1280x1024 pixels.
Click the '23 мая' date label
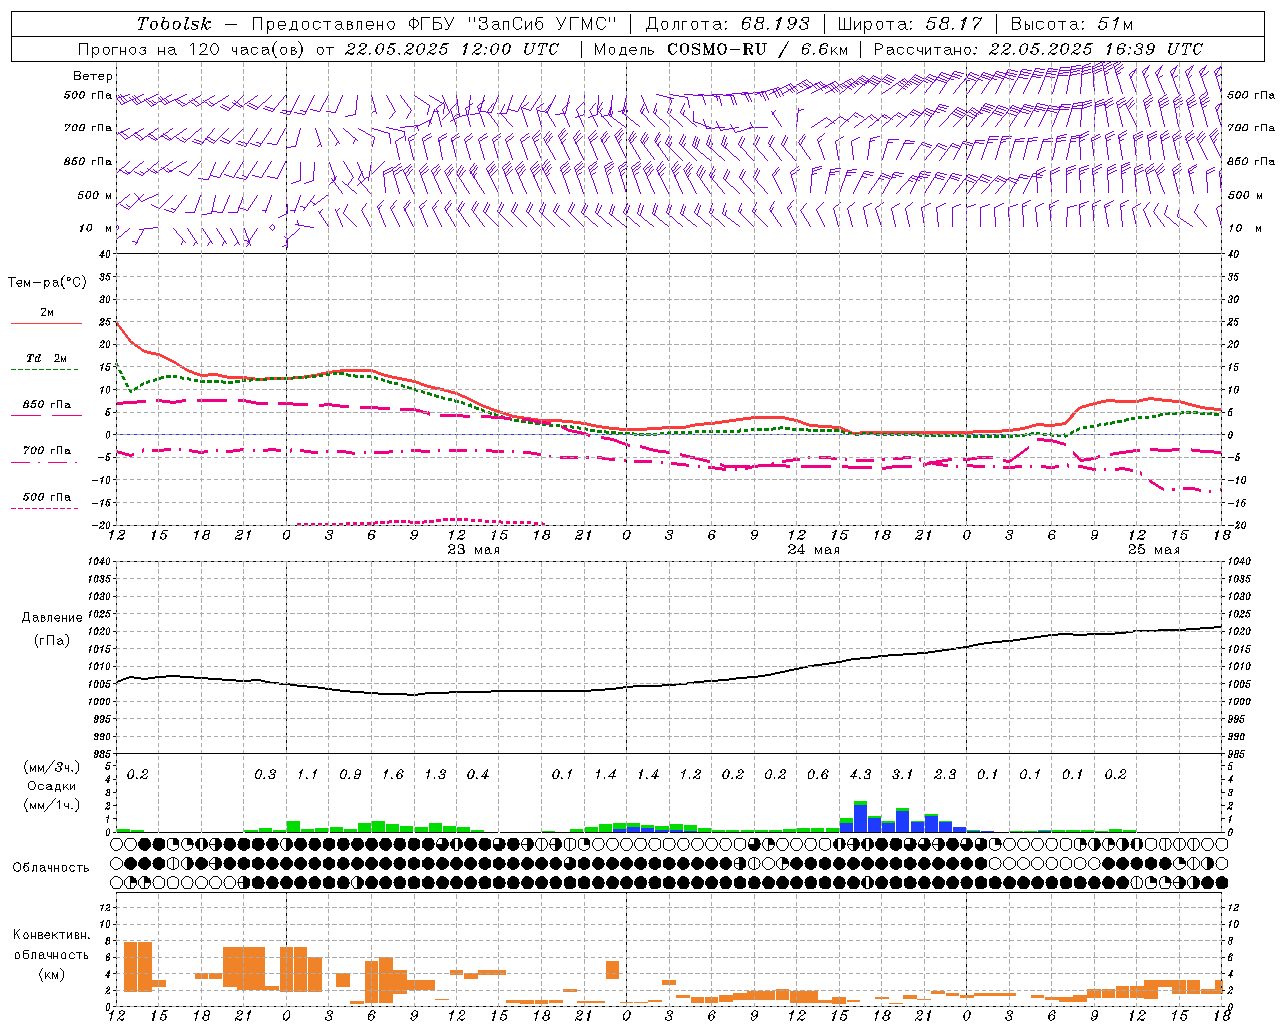point(473,550)
